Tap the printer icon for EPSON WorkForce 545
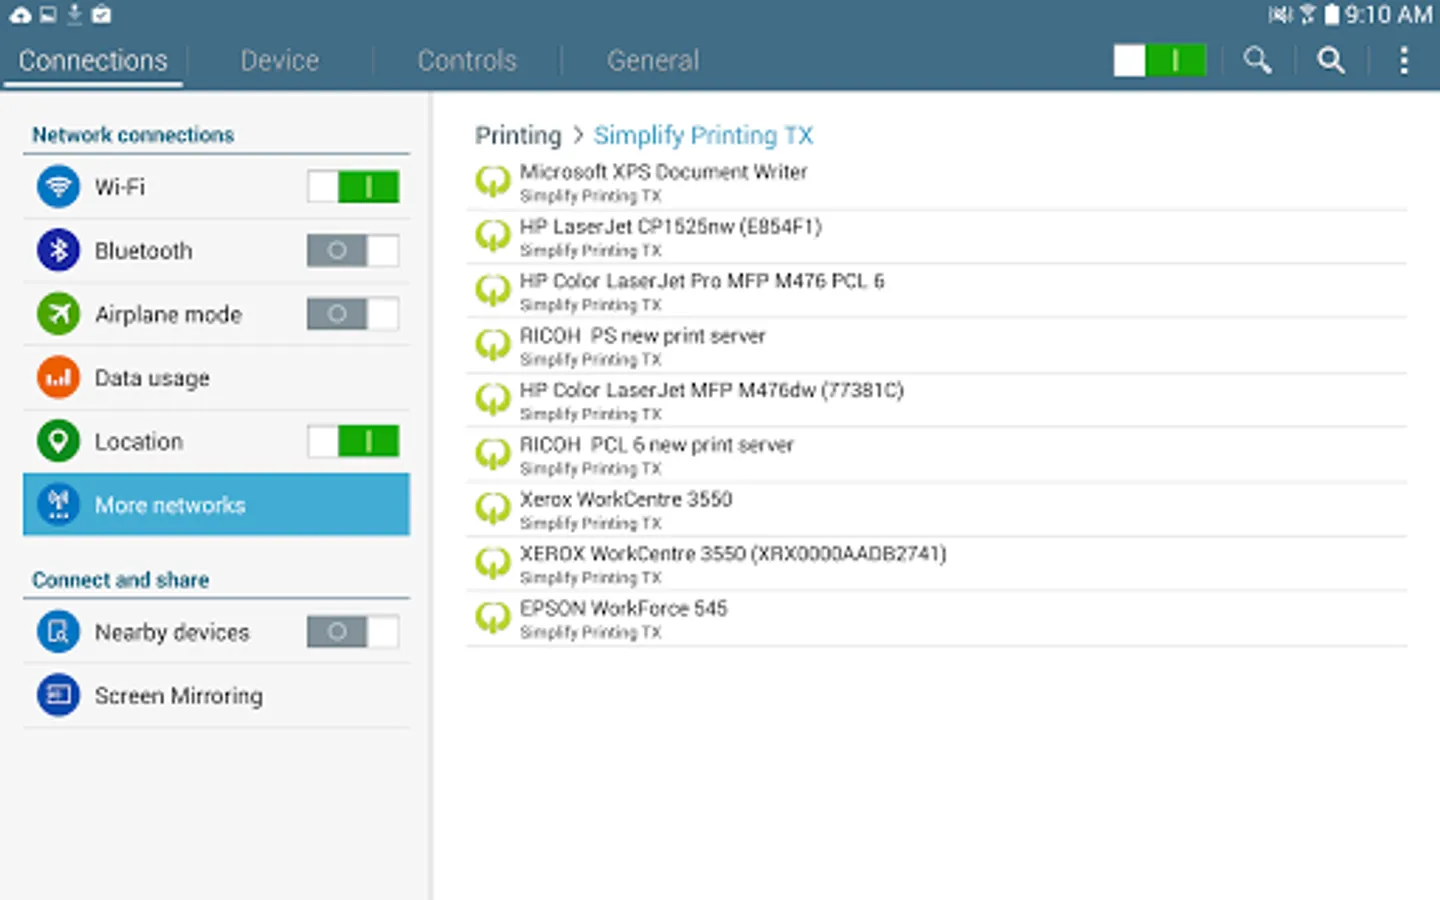 (492, 619)
